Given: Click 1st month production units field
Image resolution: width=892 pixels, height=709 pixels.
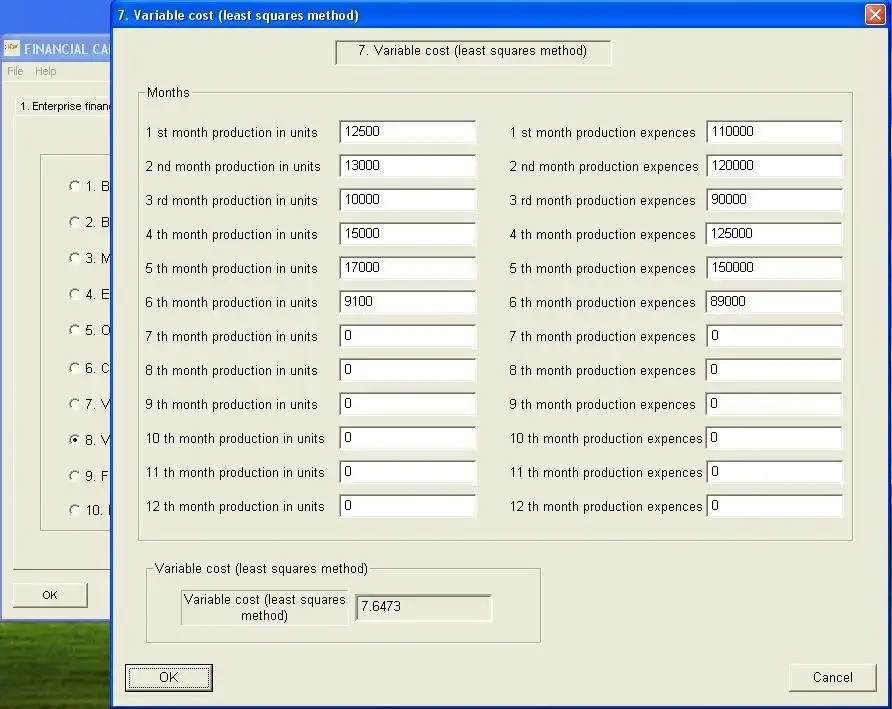Looking at the screenshot, I should click(407, 131).
